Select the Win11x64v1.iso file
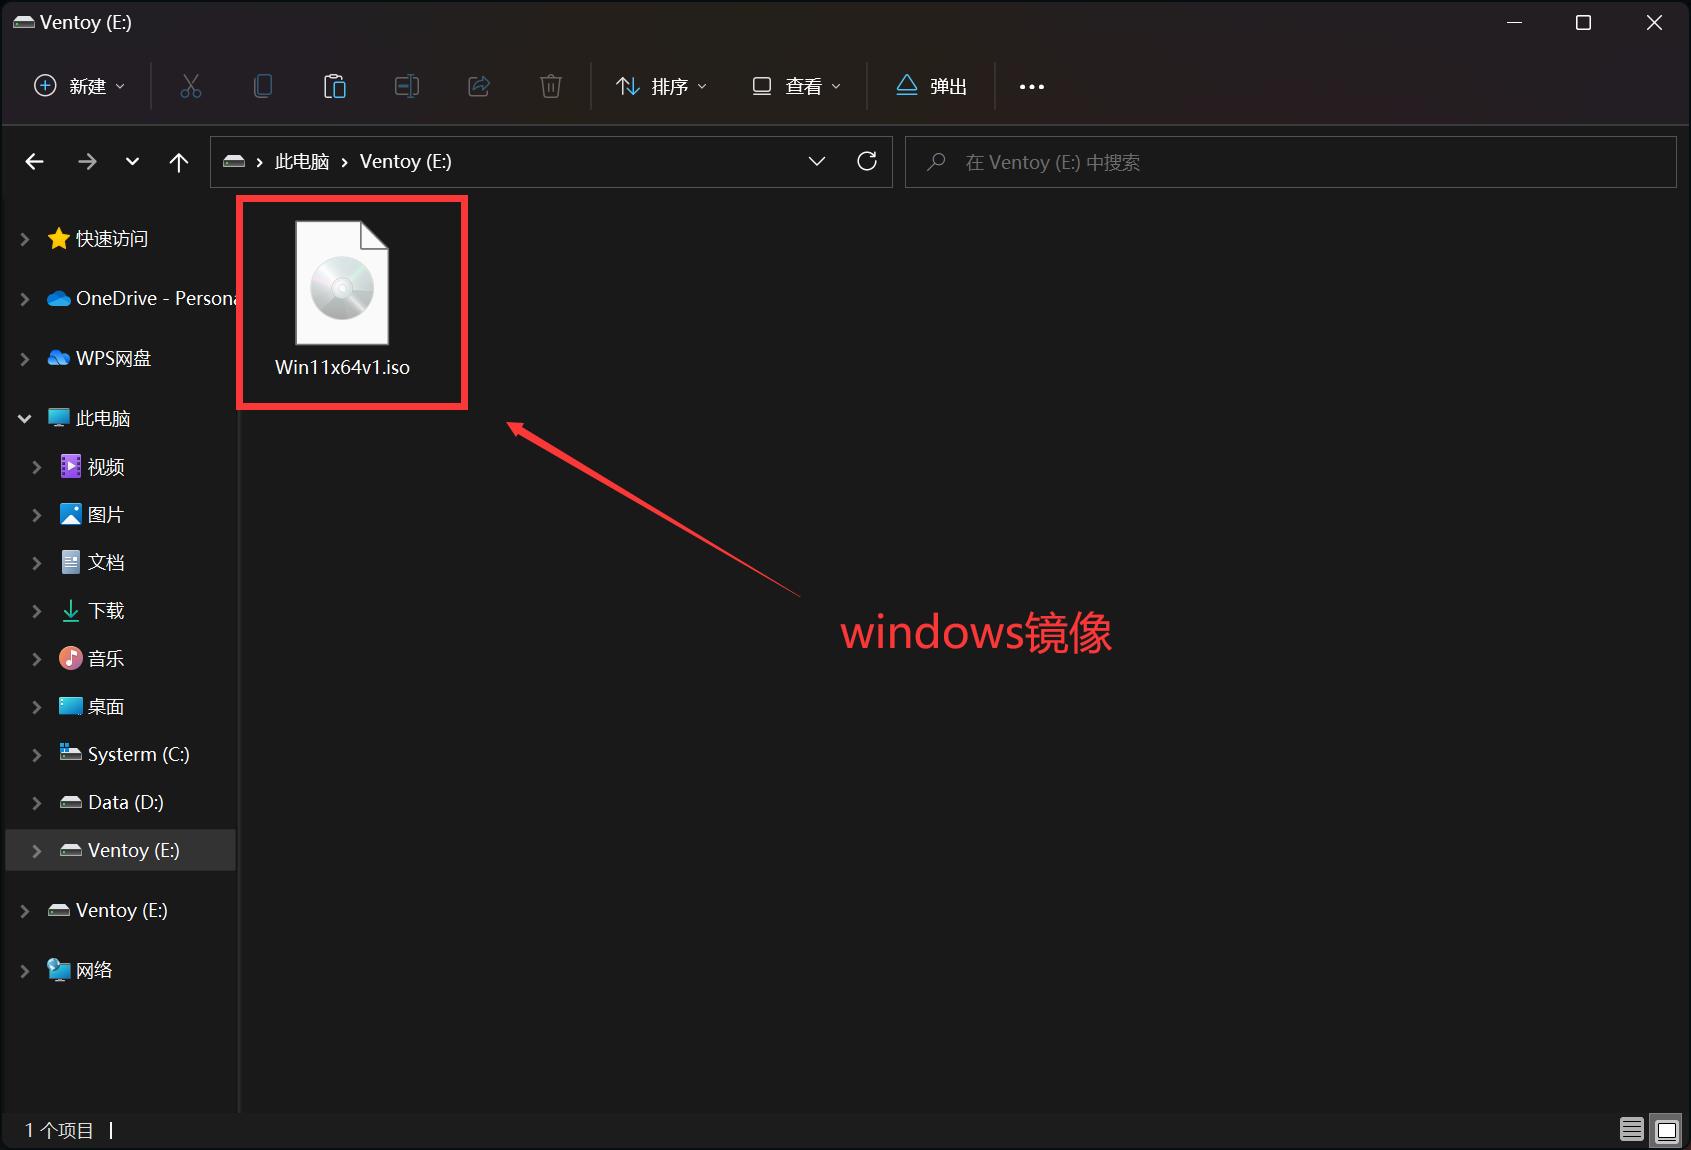 pyautogui.click(x=341, y=290)
